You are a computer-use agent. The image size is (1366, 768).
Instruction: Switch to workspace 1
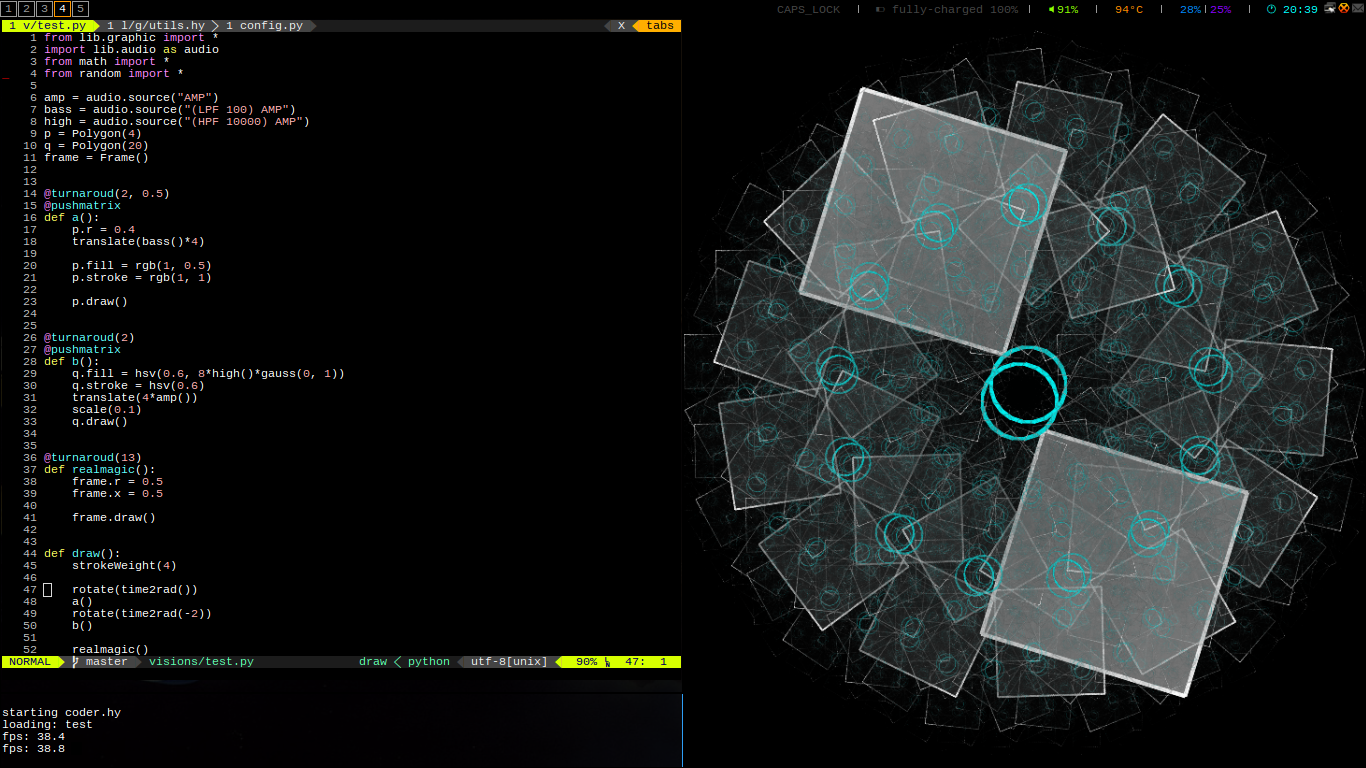[8, 9]
